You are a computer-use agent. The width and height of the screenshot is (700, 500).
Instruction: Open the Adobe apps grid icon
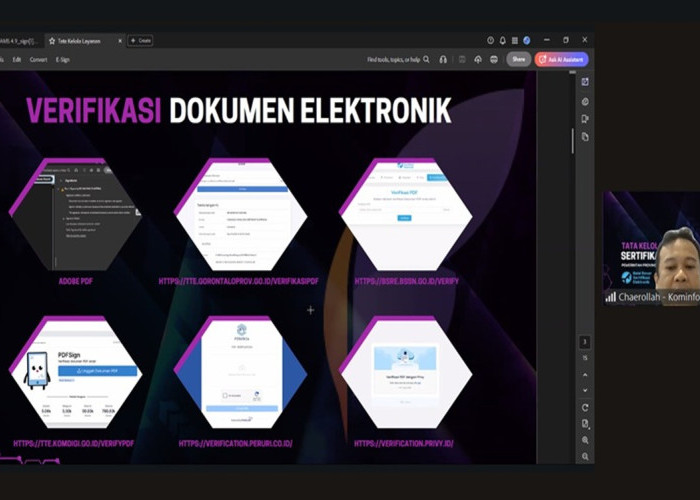(x=515, y=41)
